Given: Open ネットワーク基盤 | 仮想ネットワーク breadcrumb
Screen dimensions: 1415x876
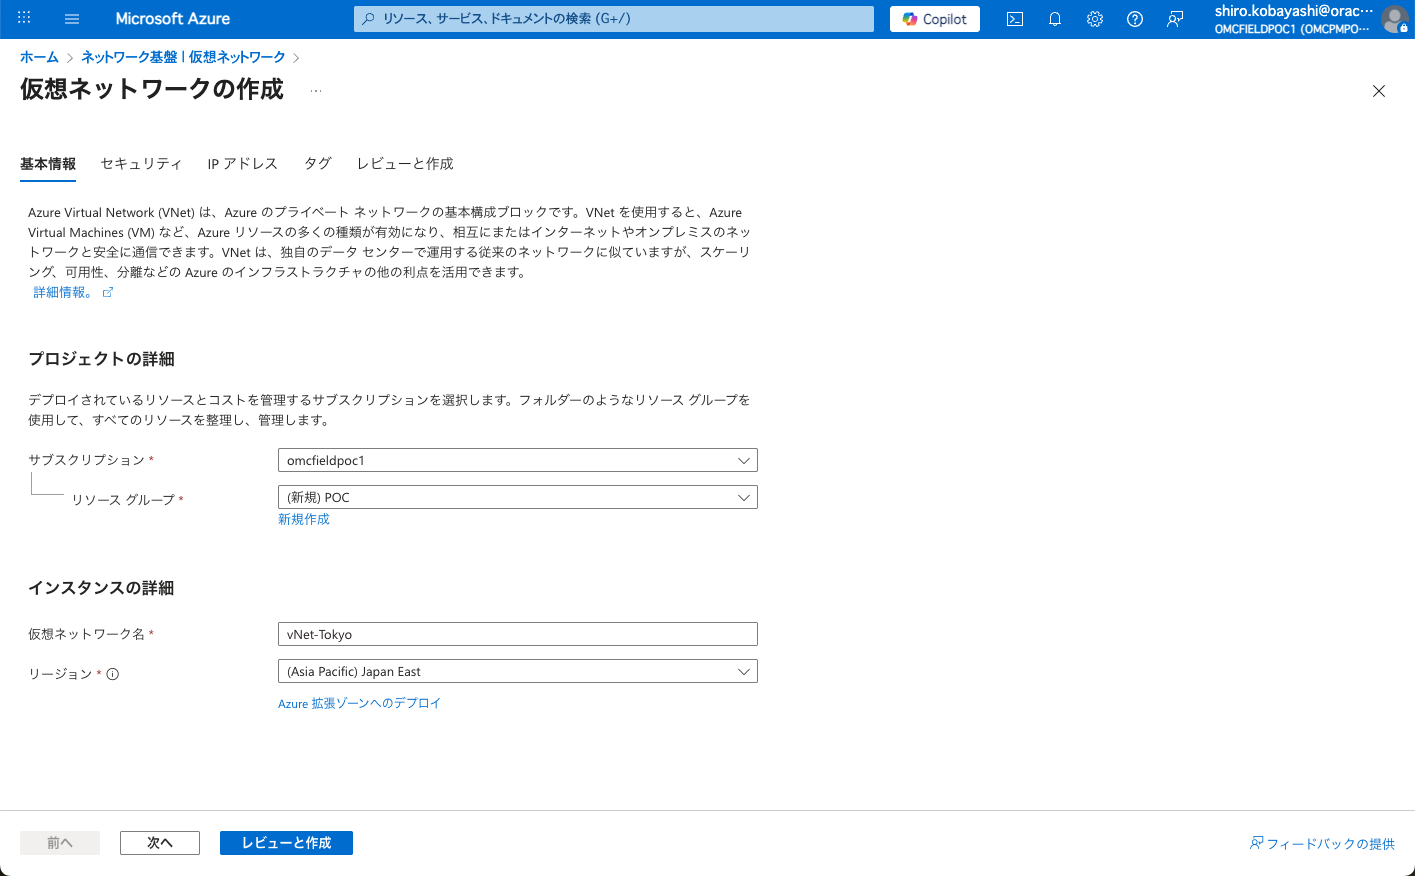Looking at the screenshot, I should 183,57.
